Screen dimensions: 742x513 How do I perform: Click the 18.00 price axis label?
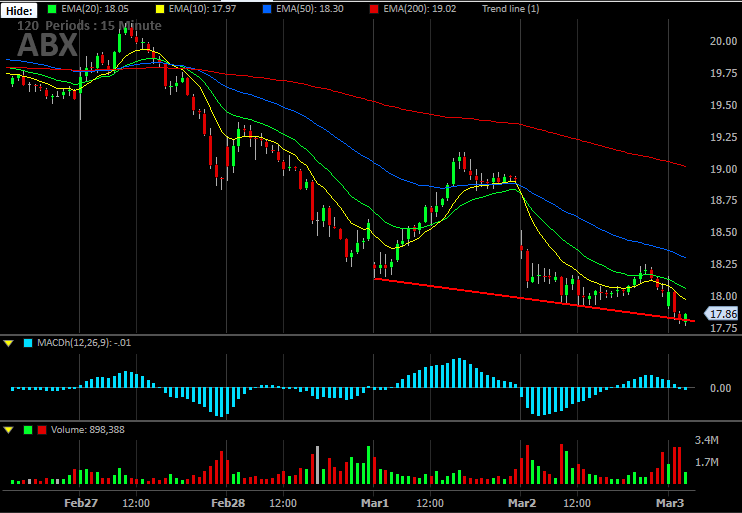(723, 296)
